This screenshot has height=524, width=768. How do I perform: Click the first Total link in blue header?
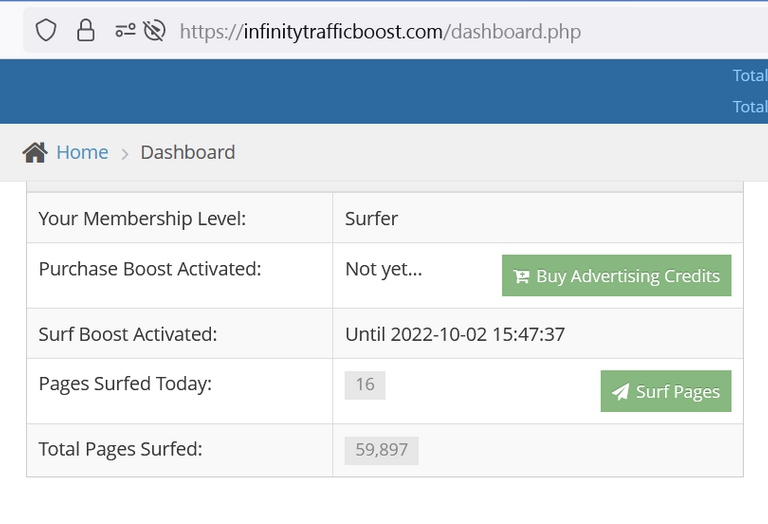[750, 75]
